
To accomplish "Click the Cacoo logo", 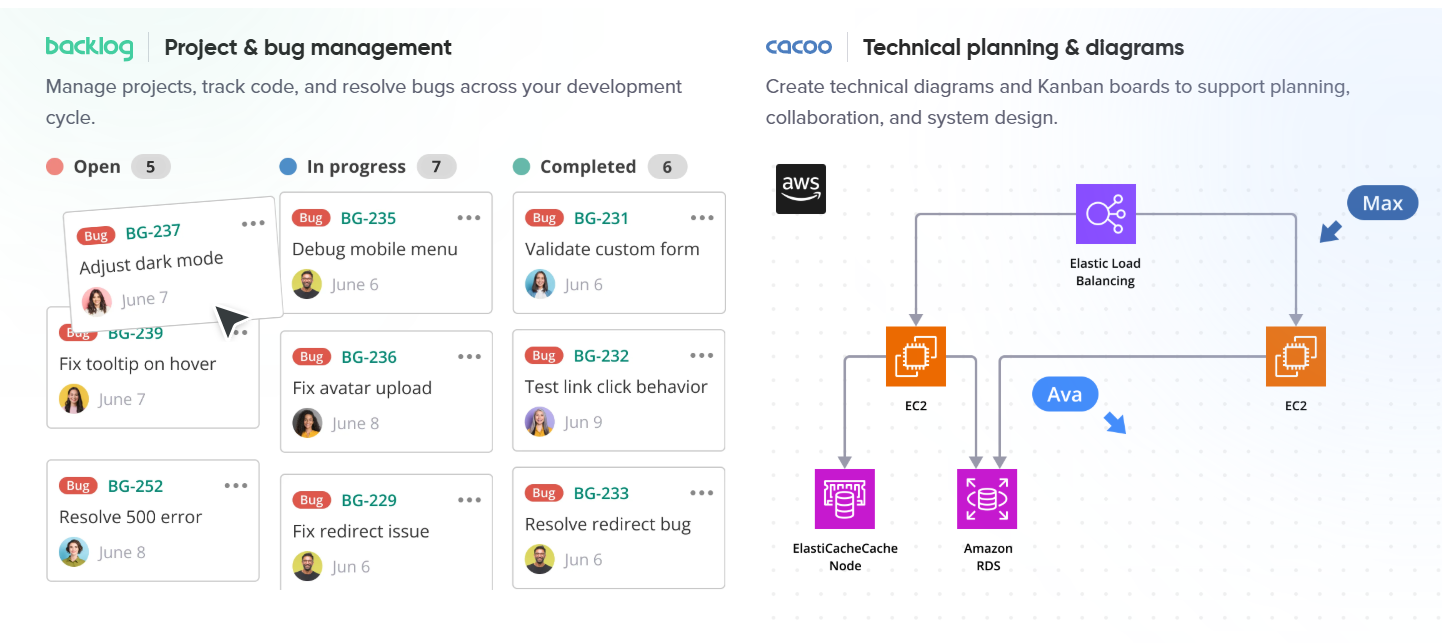I will pyautogui.click(x=799, y=47).
